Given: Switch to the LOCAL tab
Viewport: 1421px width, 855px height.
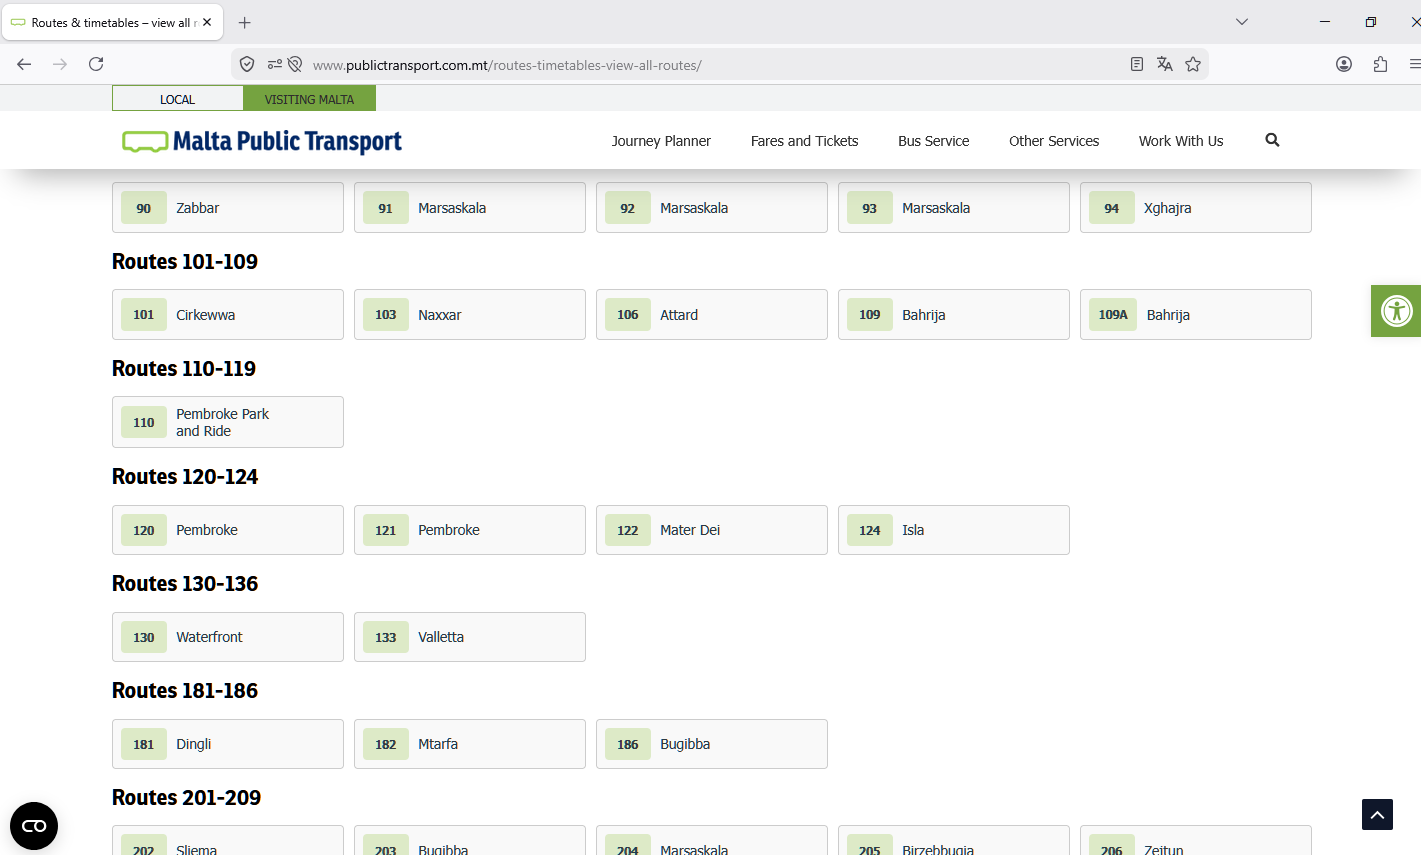Looking at the screenshot, I should tap(178, 99).
